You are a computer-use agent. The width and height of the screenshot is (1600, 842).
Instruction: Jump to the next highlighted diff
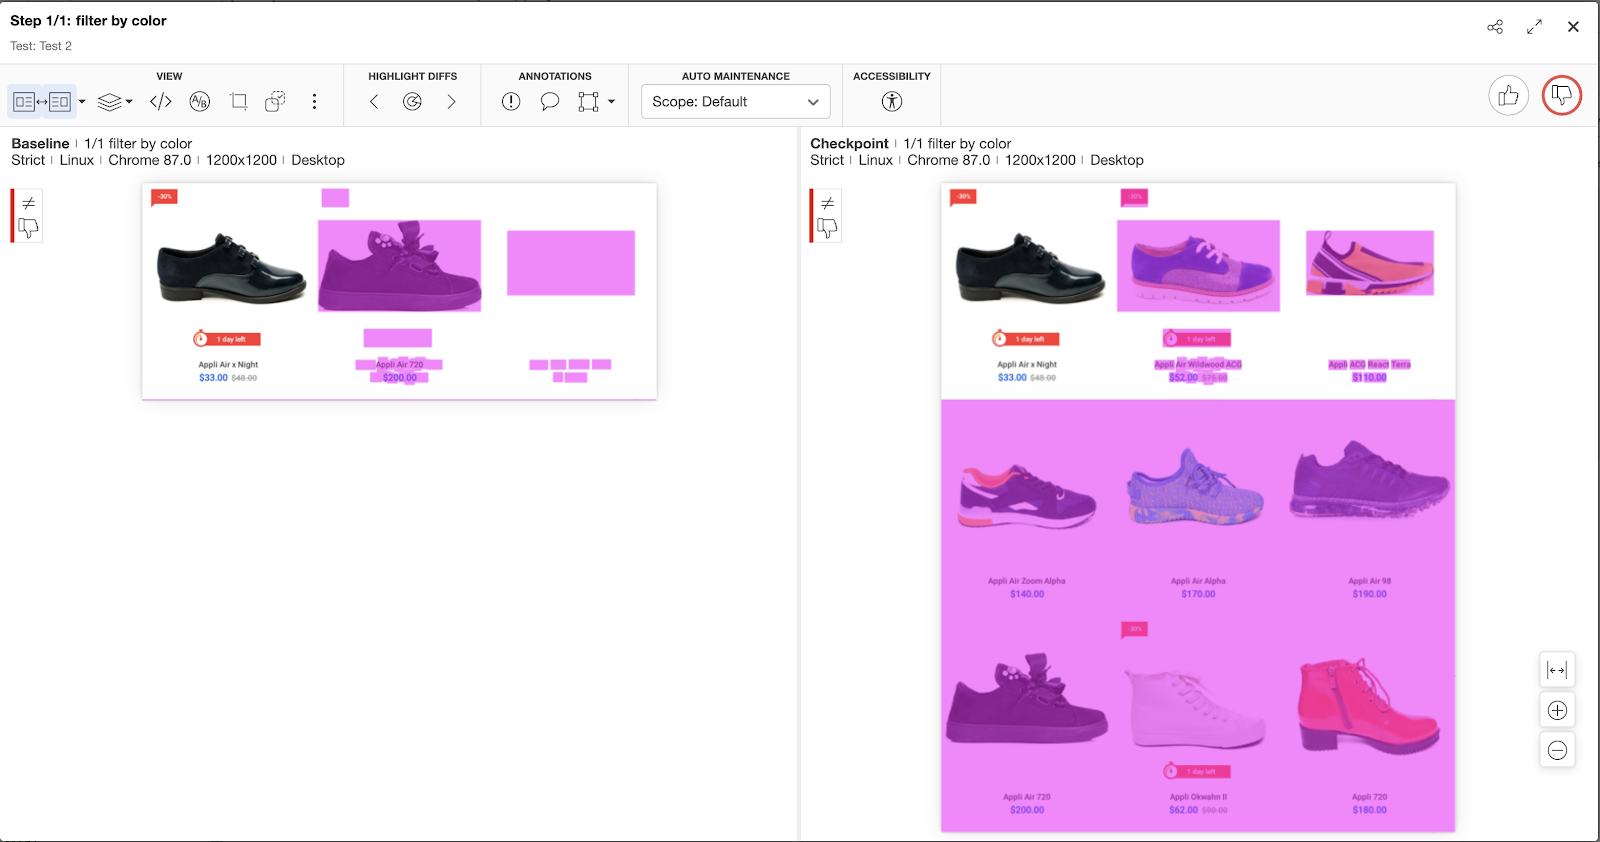pyautogui.click(x=451, y=101)
